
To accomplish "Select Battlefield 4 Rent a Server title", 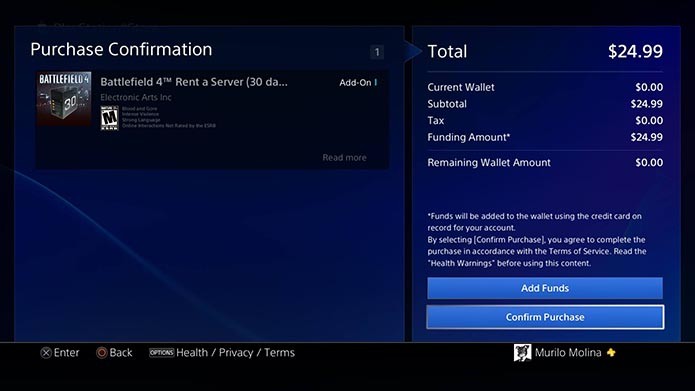I will 194,82.
